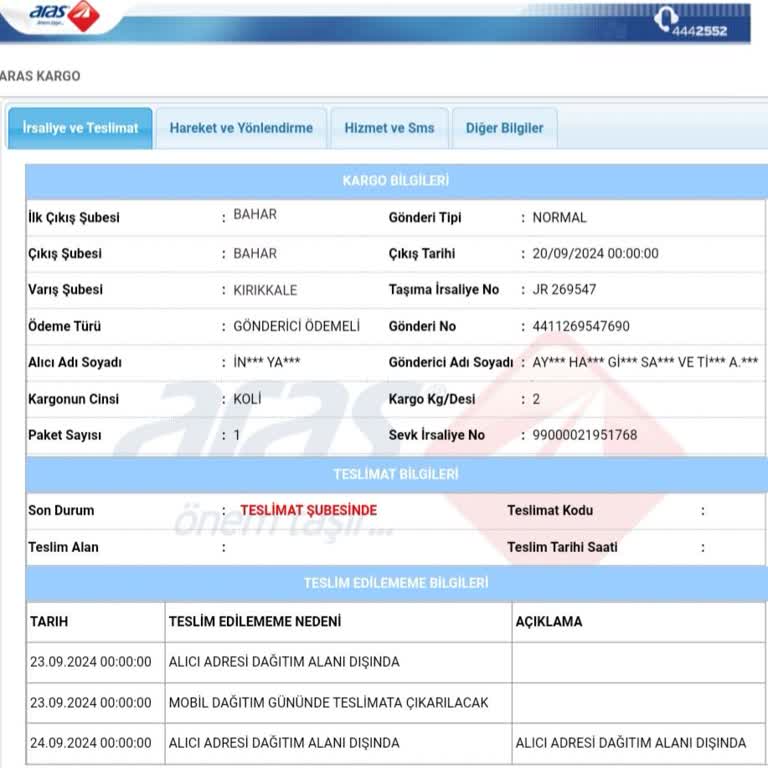Select the GÖNDERİCİ ÖDEMELİ payment type
This screenshot has height=768, width=768.
pyautogui.click(x=296, y=326)
